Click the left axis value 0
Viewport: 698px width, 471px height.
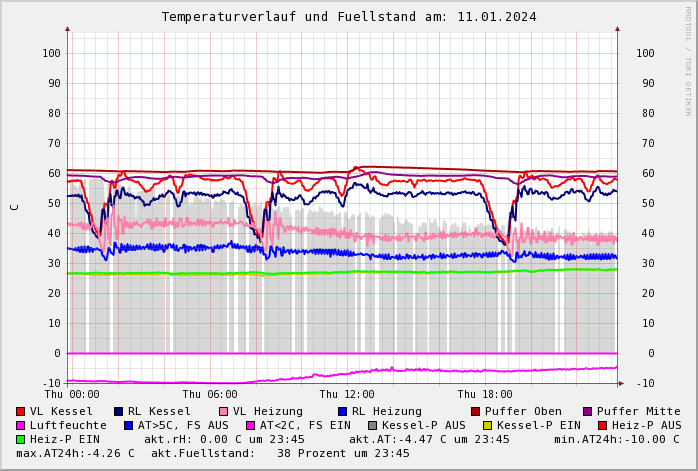coord(57,353)
